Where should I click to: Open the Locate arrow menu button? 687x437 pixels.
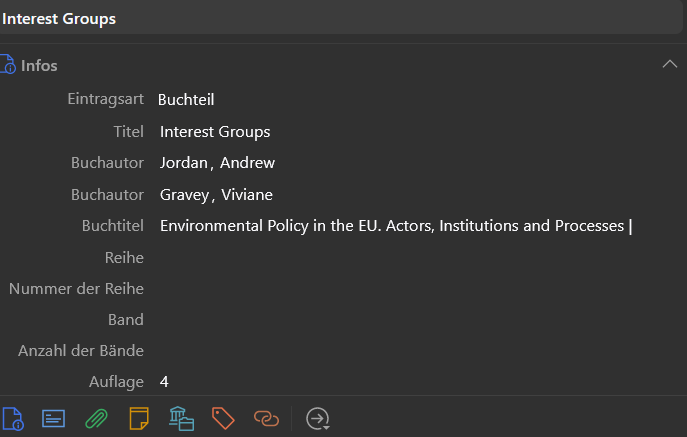[x=318, y=418]
